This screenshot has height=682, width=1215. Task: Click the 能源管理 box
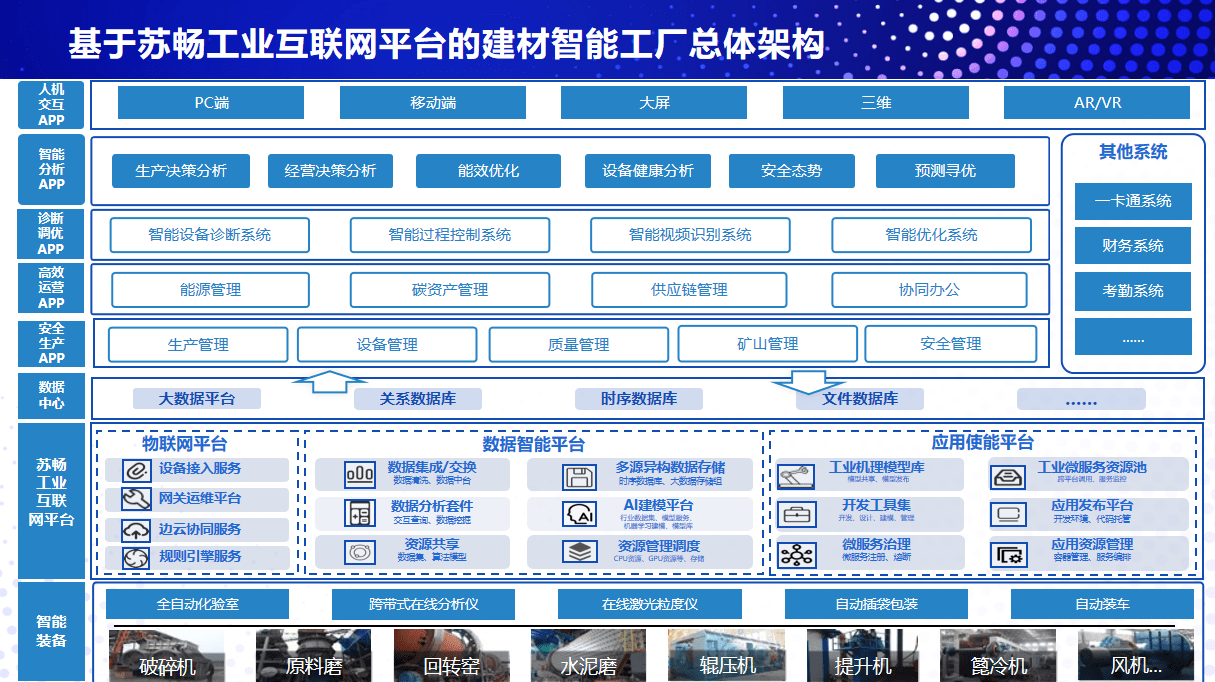coord(210,290)
